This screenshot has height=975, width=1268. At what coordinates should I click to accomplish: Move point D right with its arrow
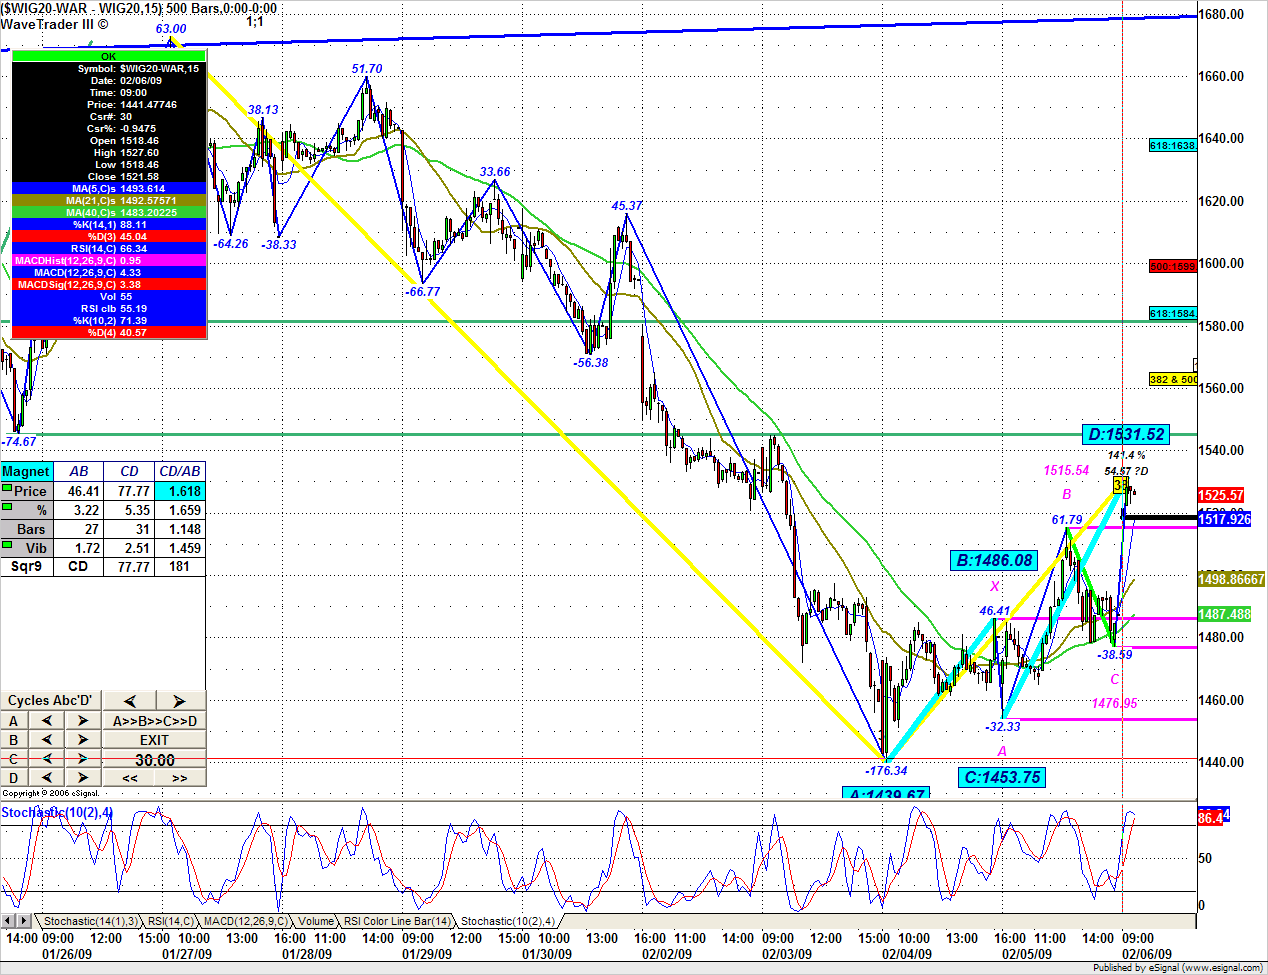click(x=83, y=777)
